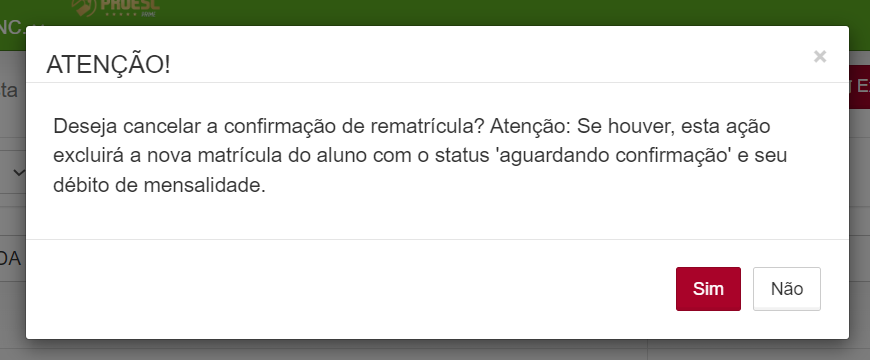Expand the chevron dropdown behind the dialog
This screenshot has width=870, height=360.
click(18, 173)
